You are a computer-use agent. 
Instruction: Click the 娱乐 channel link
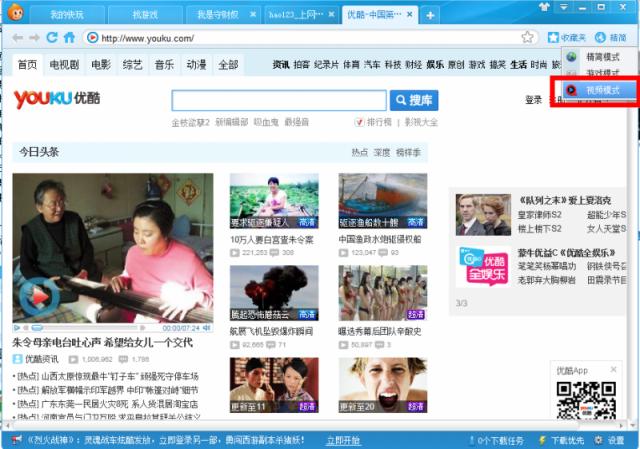(435, 64)
